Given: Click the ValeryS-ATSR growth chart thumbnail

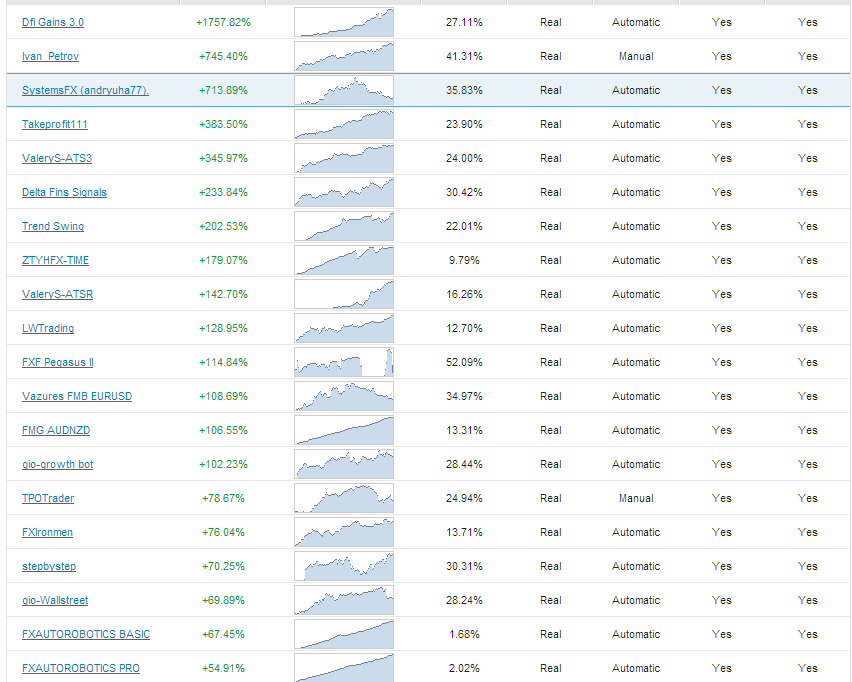Looking at the screenshot, I should coord(344,294).
